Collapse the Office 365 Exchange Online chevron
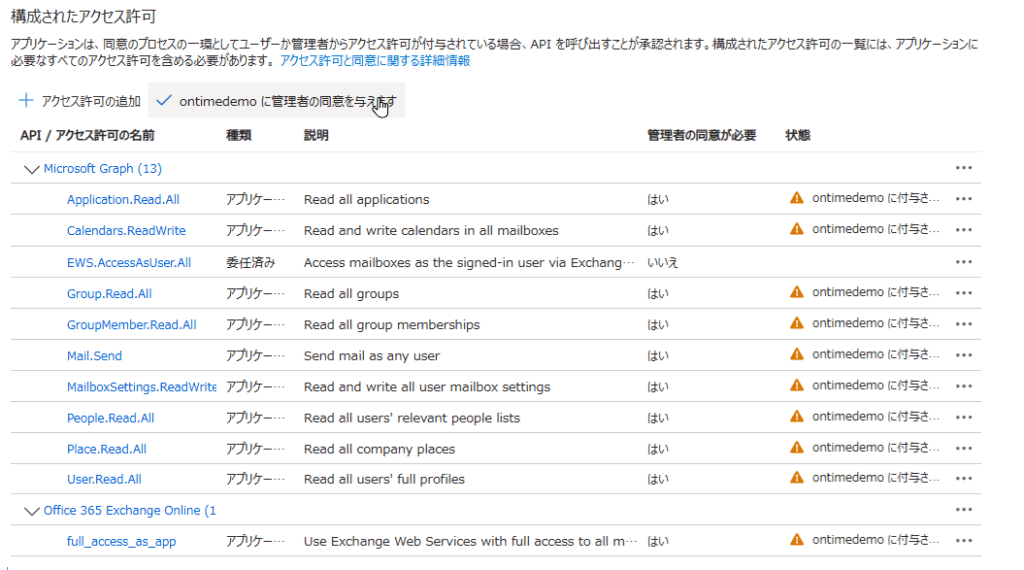1024x570 pixels. point(31,511)
